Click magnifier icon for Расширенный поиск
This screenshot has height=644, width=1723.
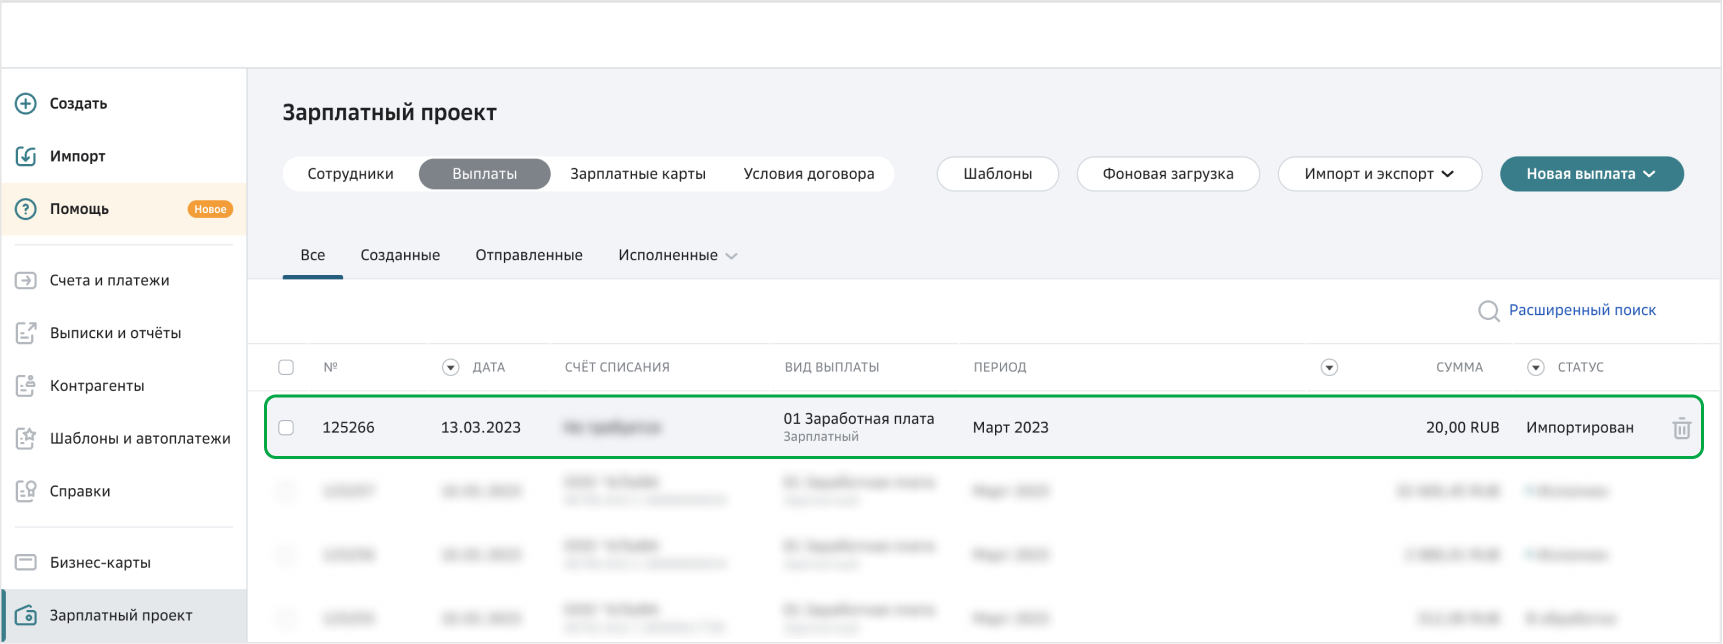coord(1488,311)
